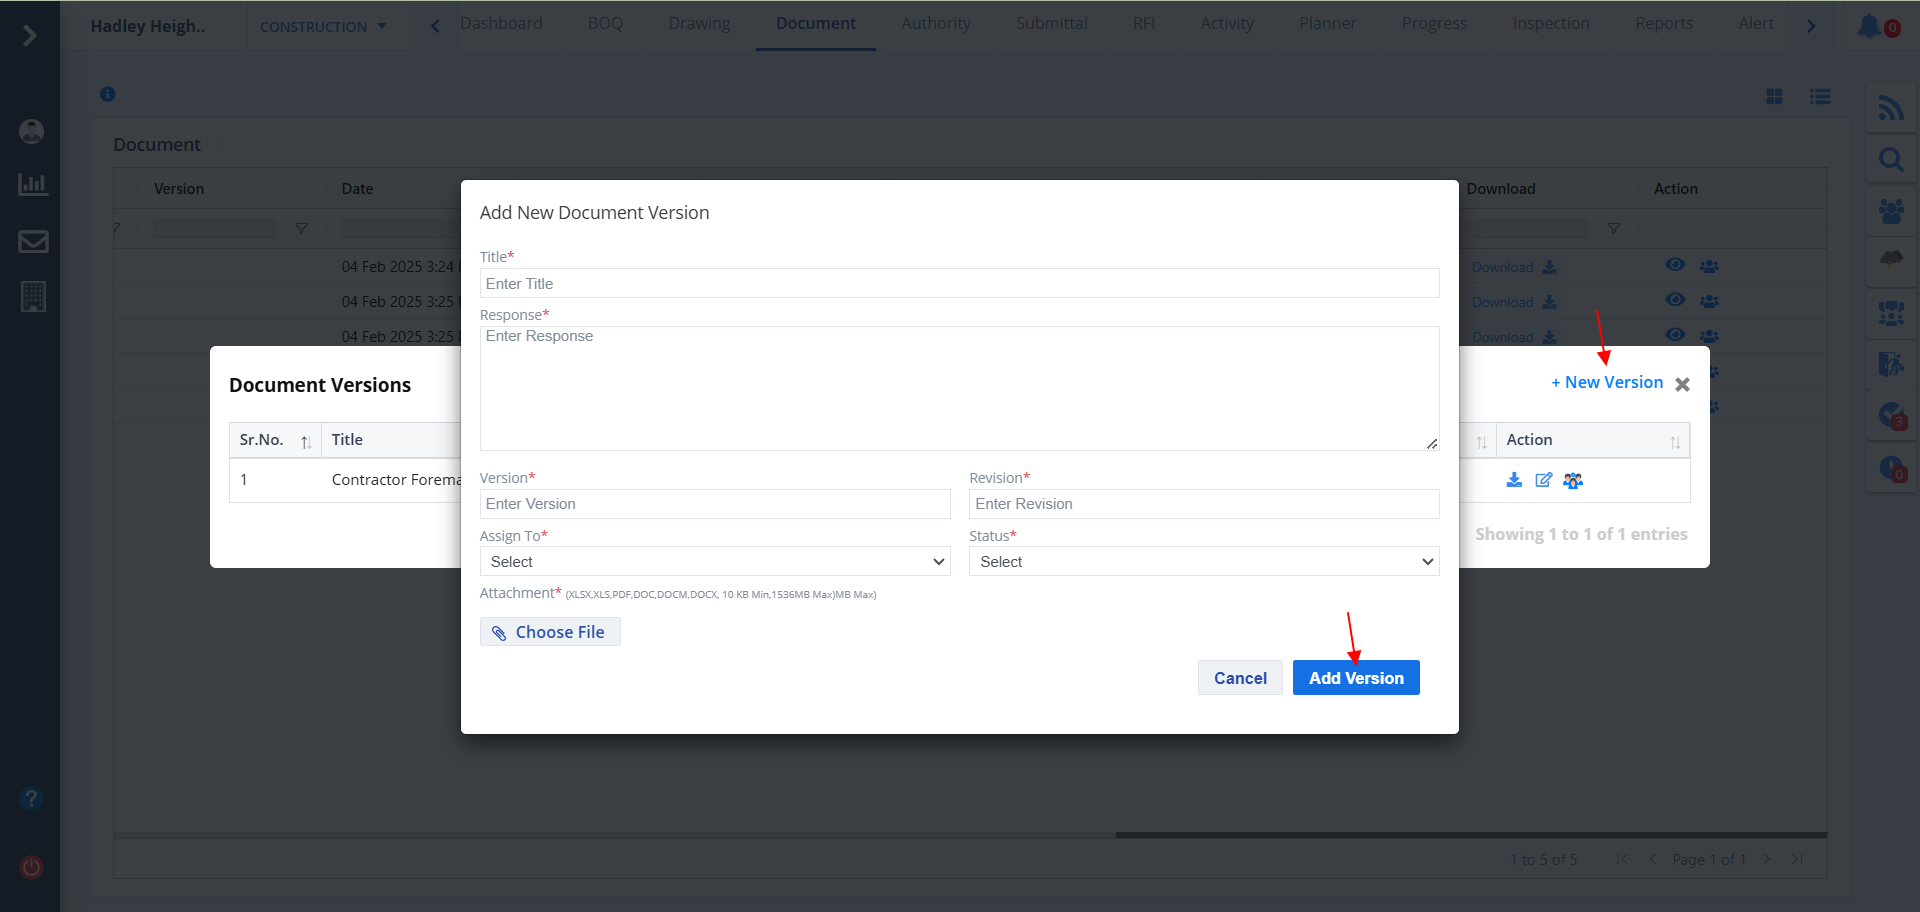1920x912 pixels.
Task: Switch to grid view layout icon
Action: [x=1774, y=96]
